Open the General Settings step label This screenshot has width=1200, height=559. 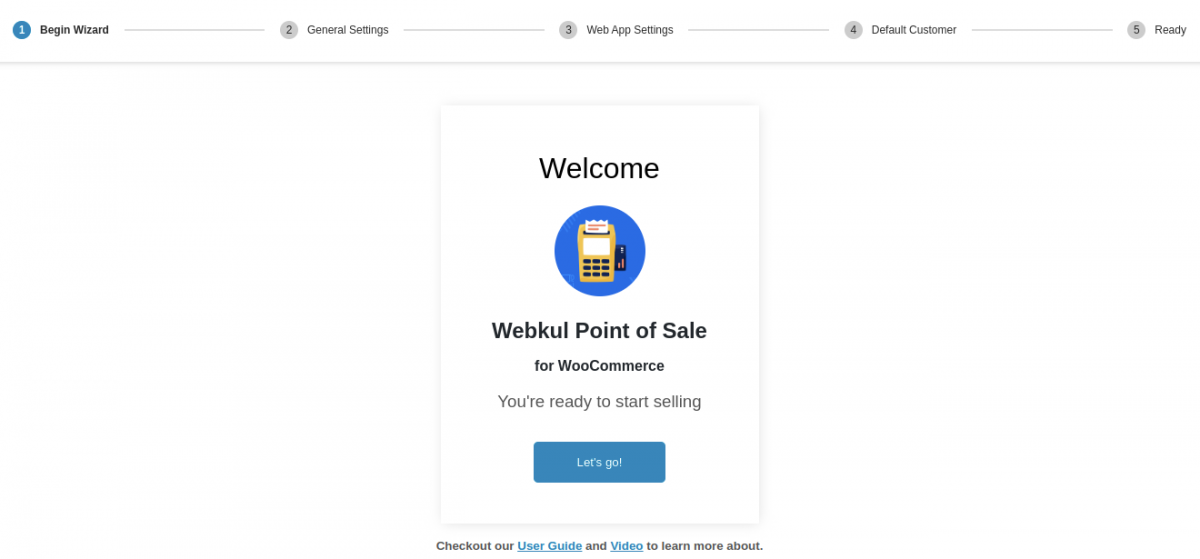pyautogui.click(x=347, y=30)
